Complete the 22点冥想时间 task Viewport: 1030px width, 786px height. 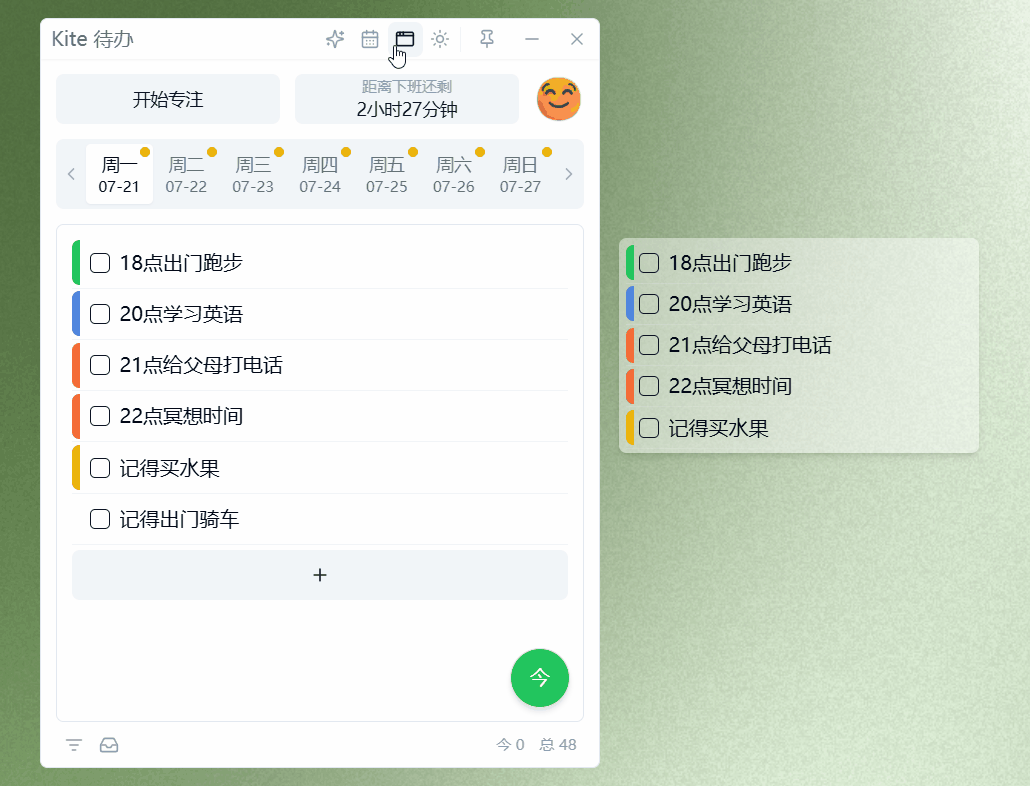click(x=99, y=416)
